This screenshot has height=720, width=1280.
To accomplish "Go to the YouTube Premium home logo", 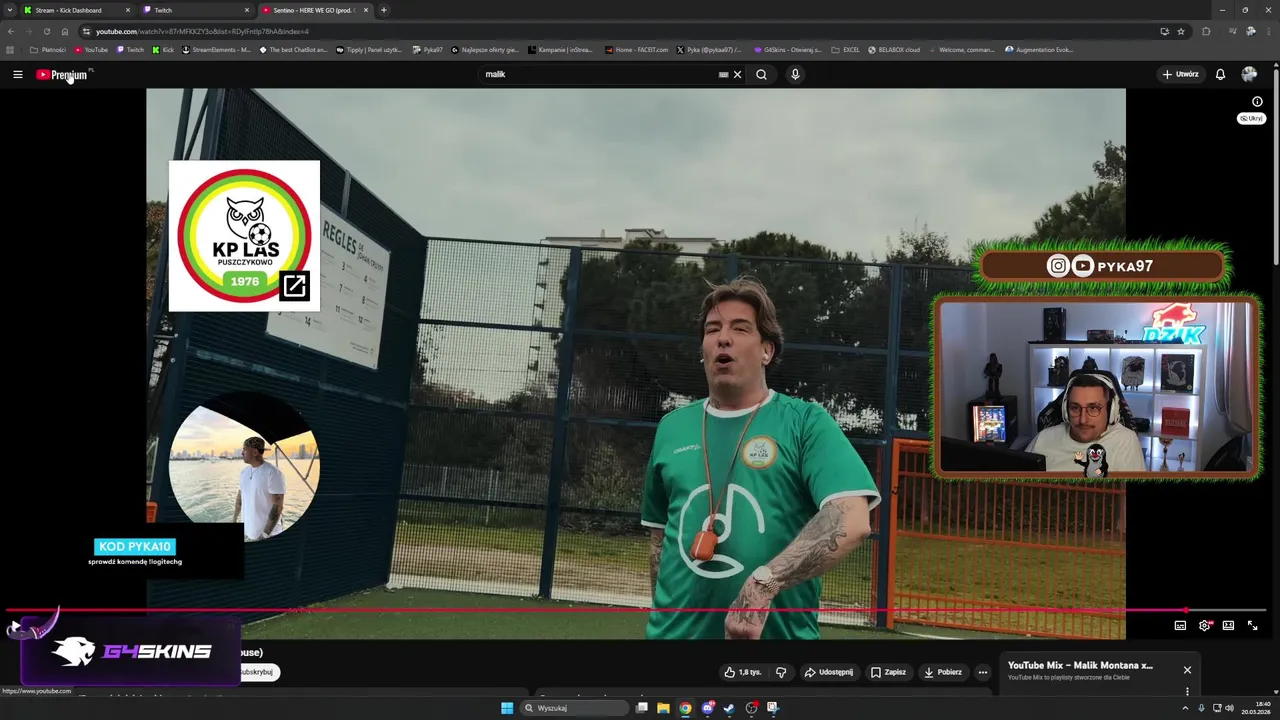I will point(62,75).
